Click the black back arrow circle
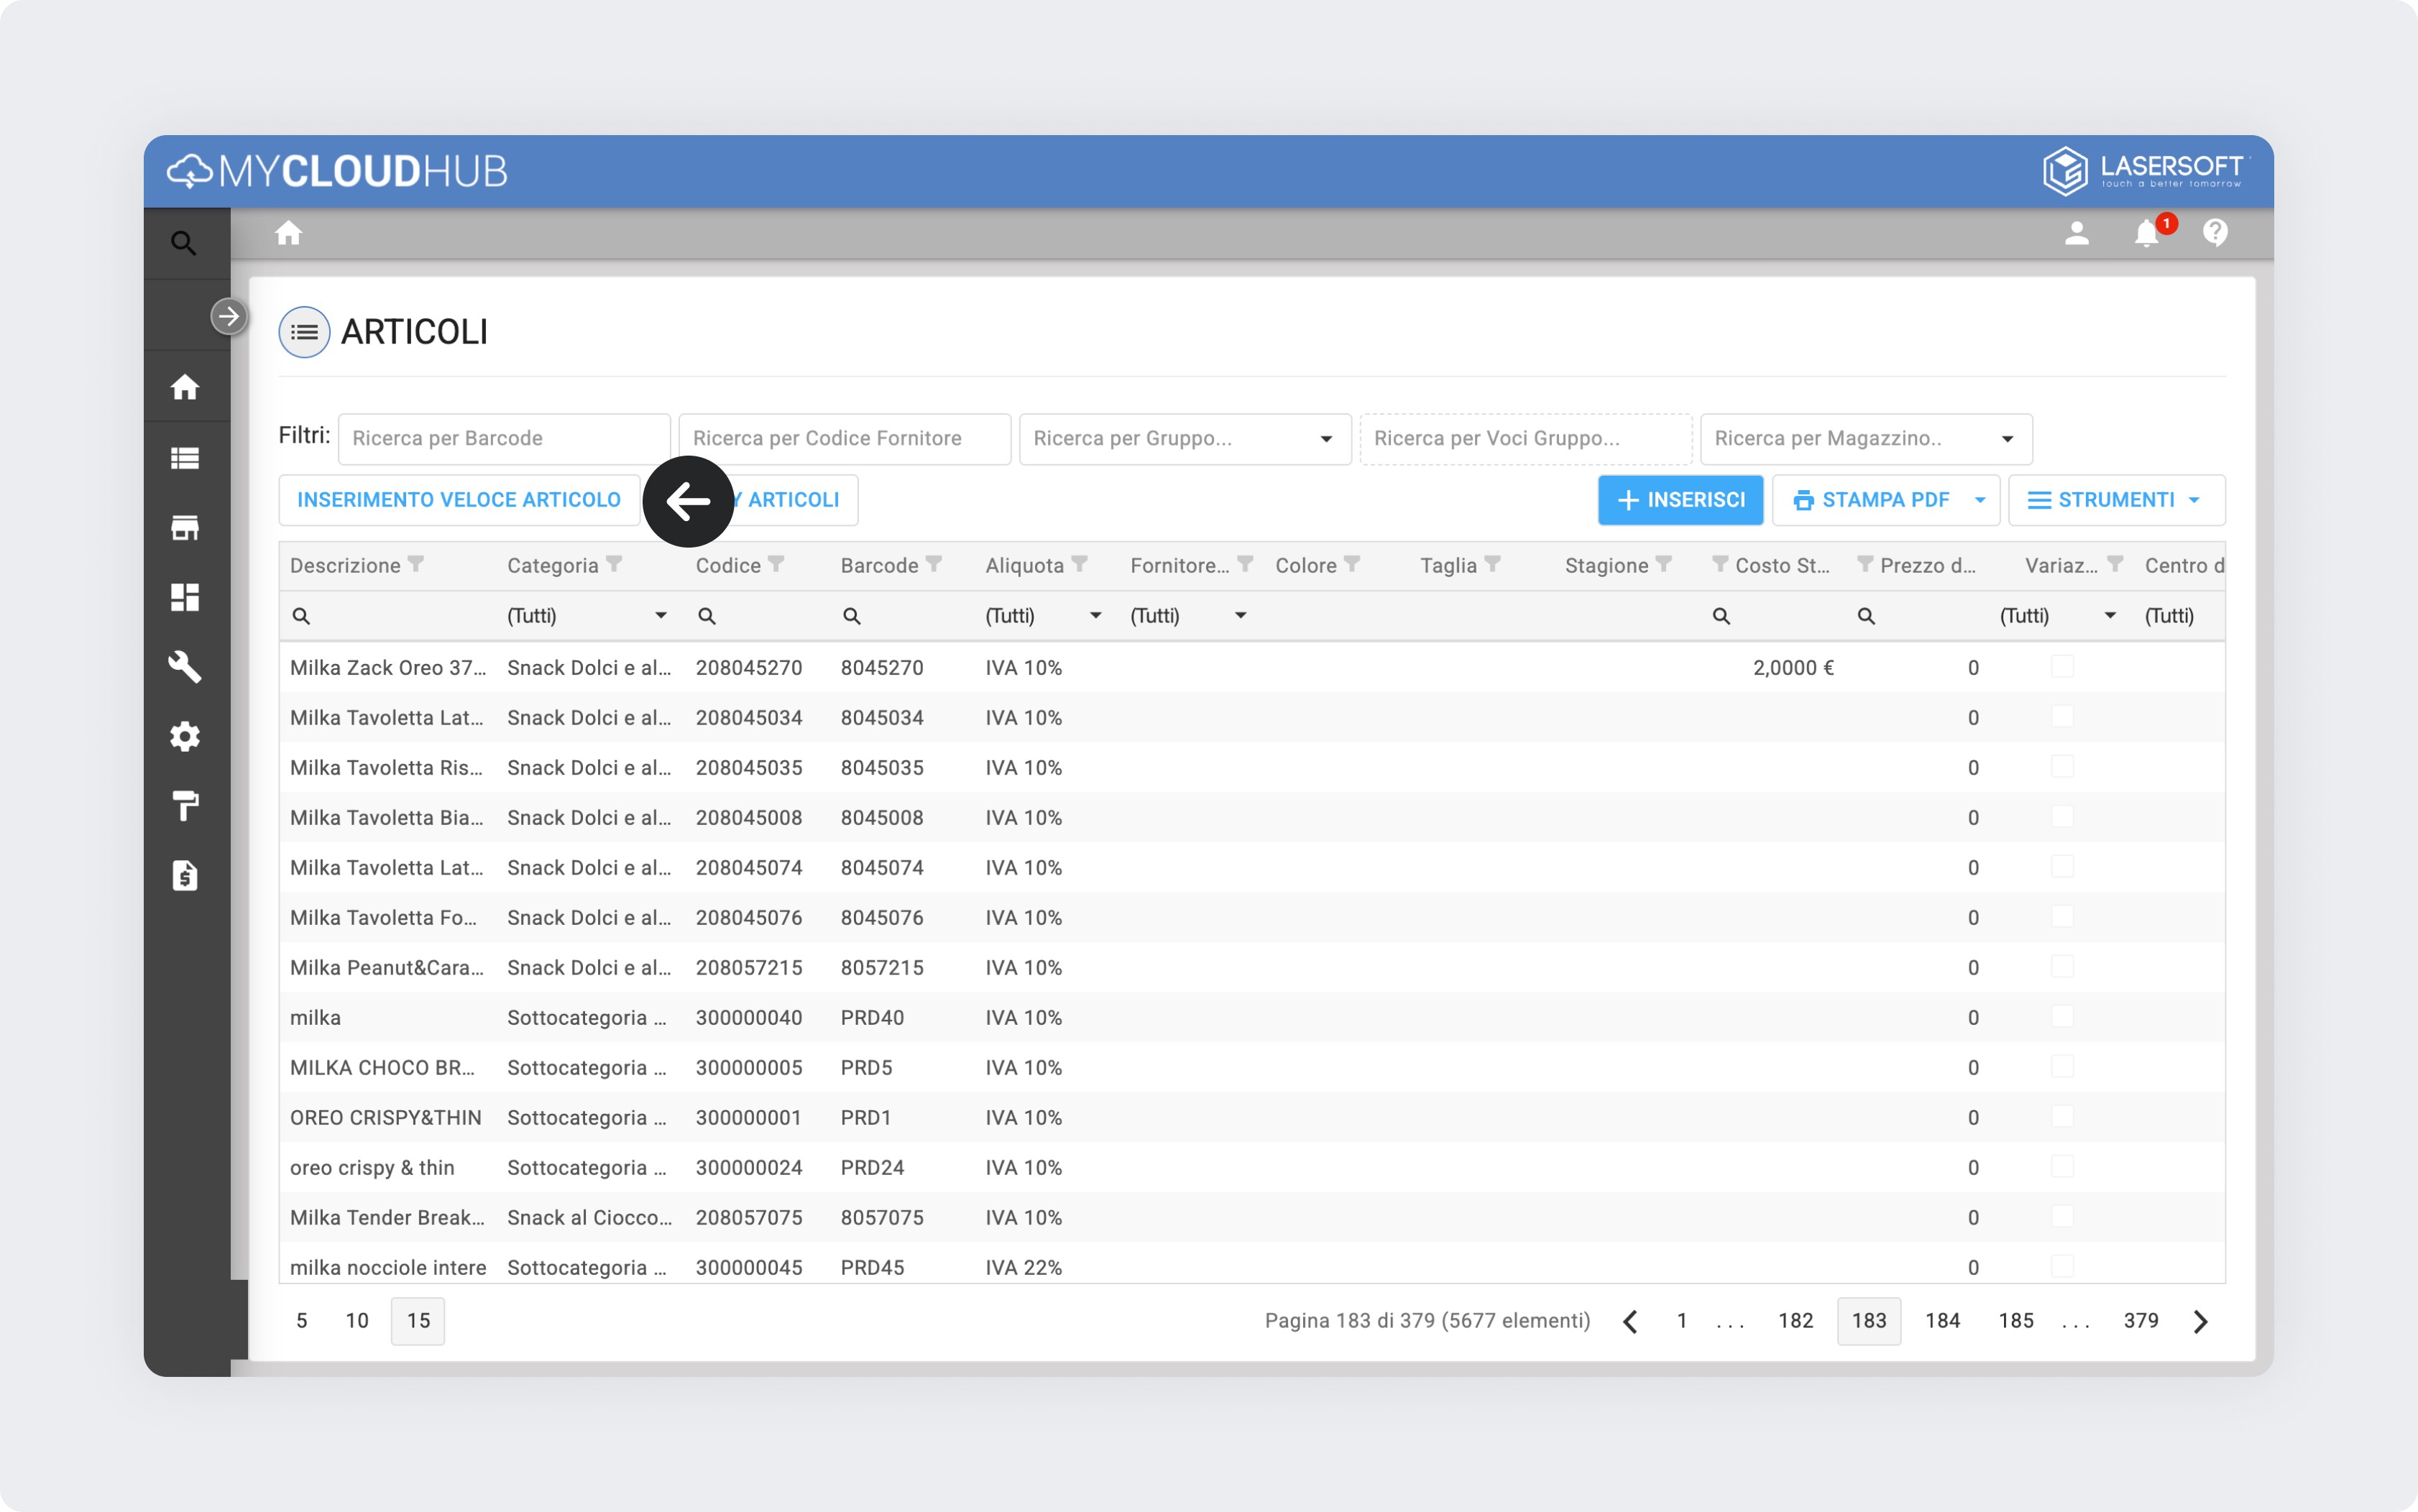Screen dimensions: 2418x1512 [688, 502]
